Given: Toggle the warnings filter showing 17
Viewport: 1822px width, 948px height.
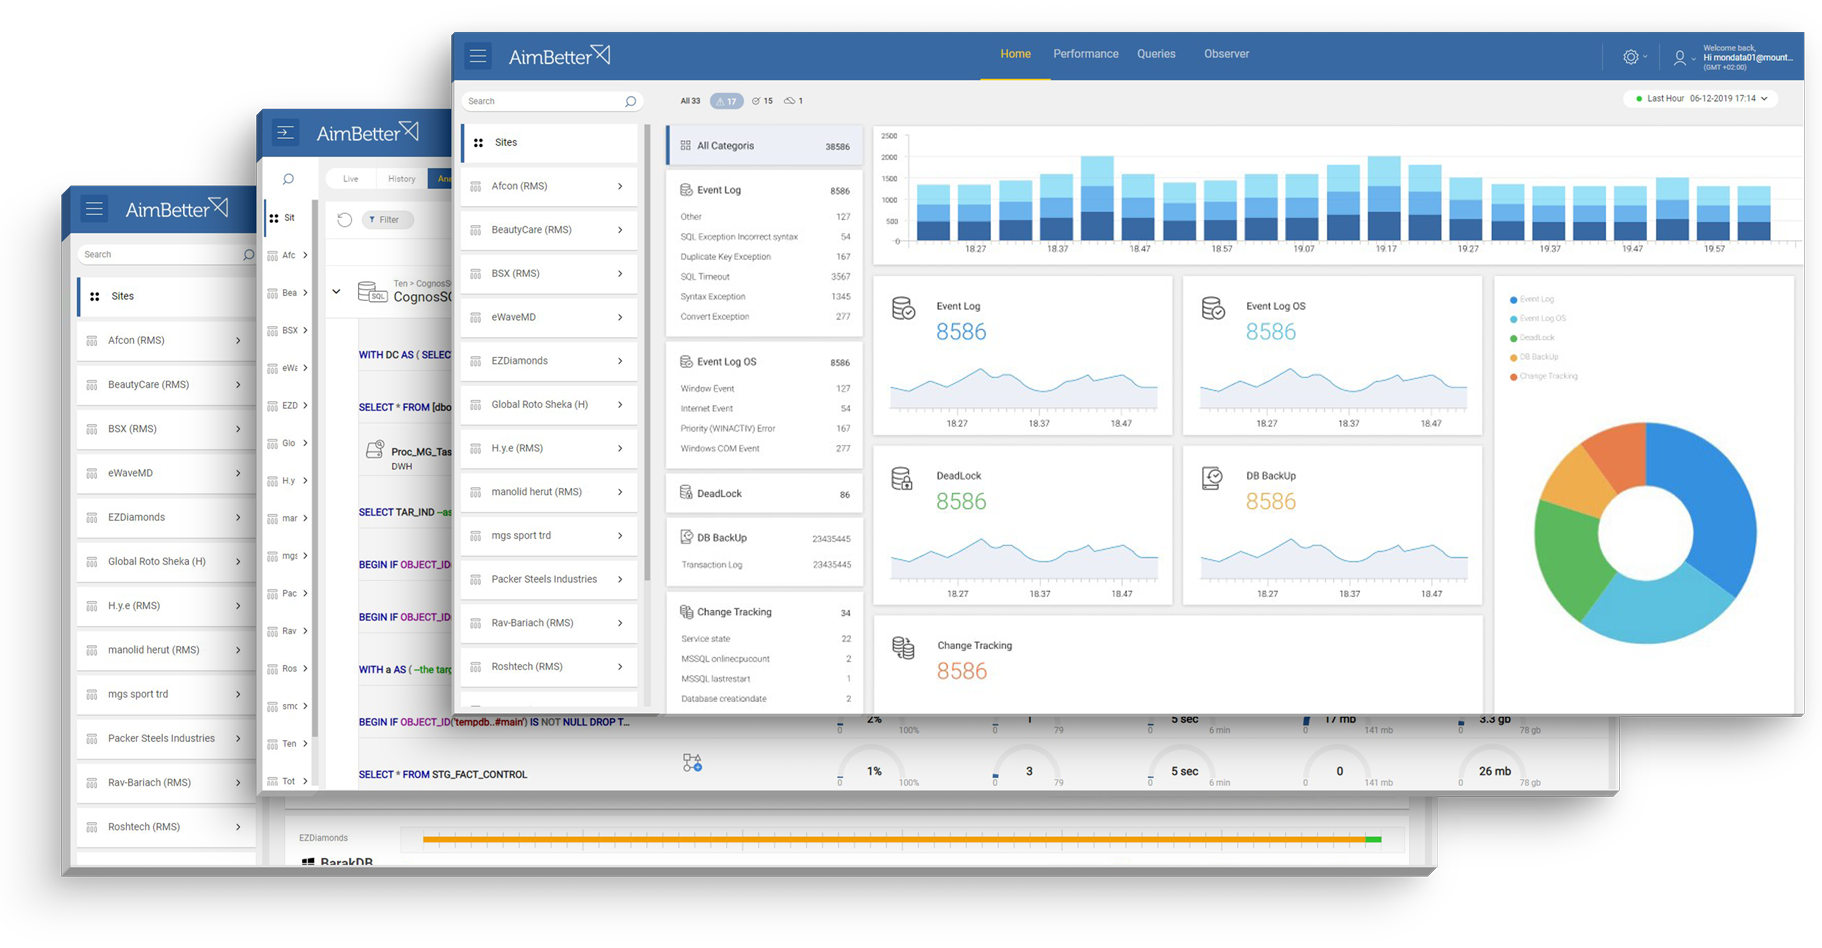Looking at the screenshot, I should pyautogui.click(x=727, y=100).
